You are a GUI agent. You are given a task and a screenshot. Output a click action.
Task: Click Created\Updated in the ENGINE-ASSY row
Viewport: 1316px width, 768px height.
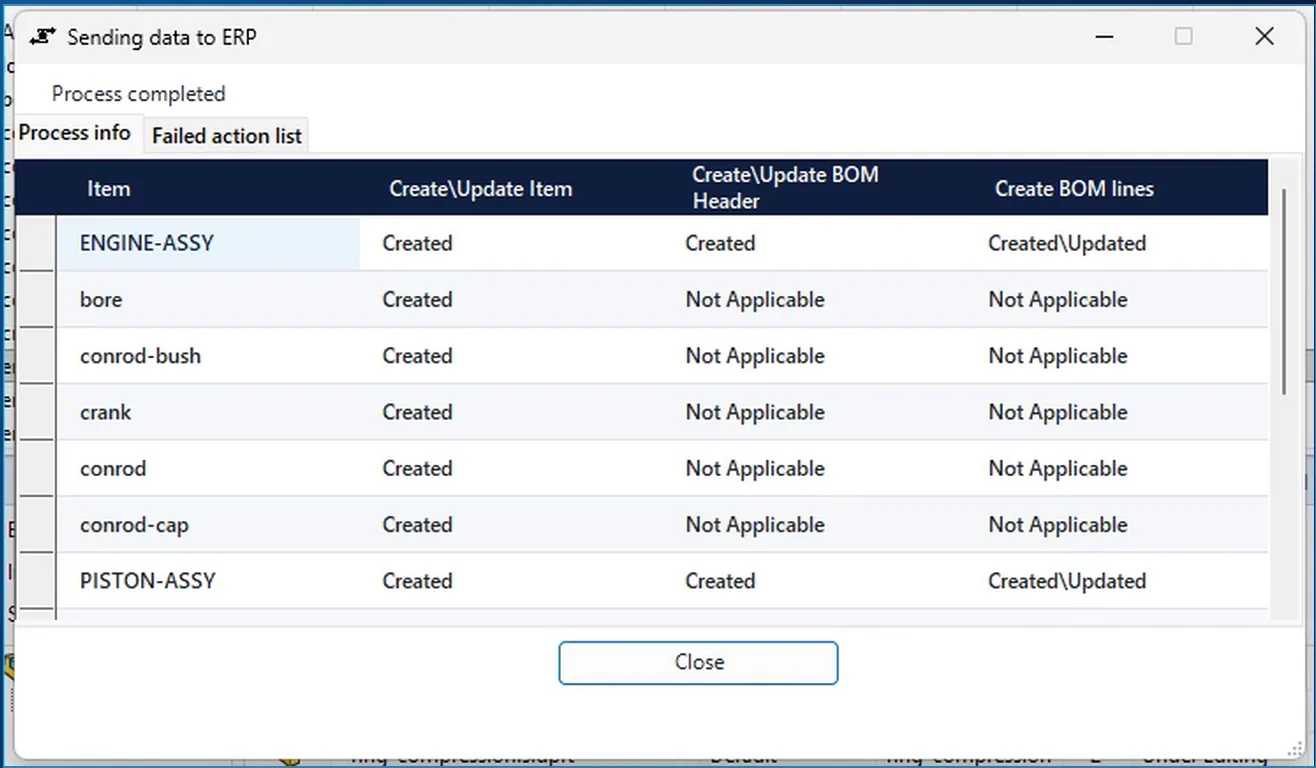1067,243
